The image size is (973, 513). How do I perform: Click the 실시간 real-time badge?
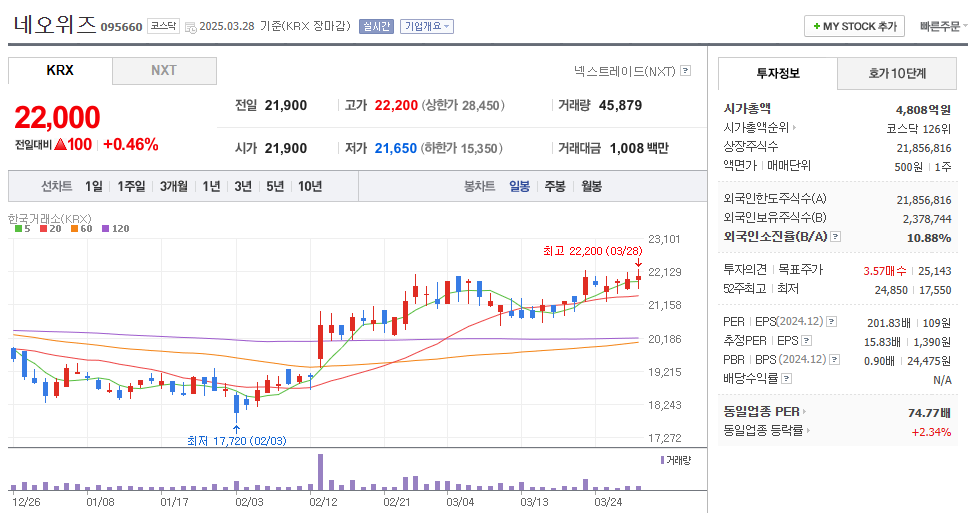(376, 26)
